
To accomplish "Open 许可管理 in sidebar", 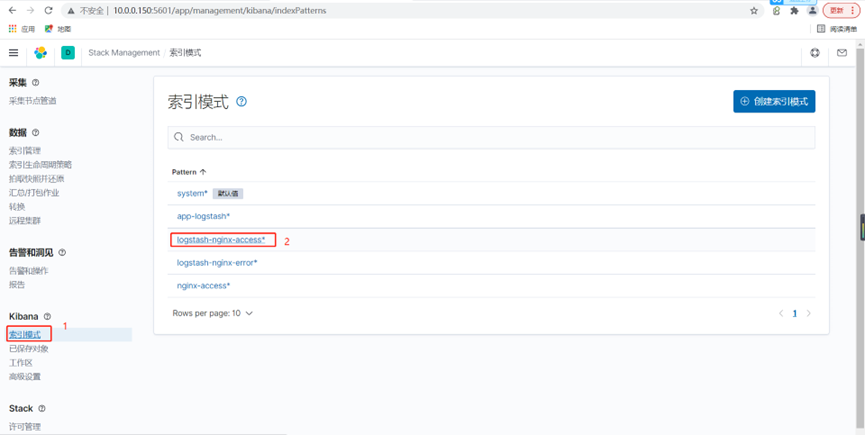I will (25, 427).
